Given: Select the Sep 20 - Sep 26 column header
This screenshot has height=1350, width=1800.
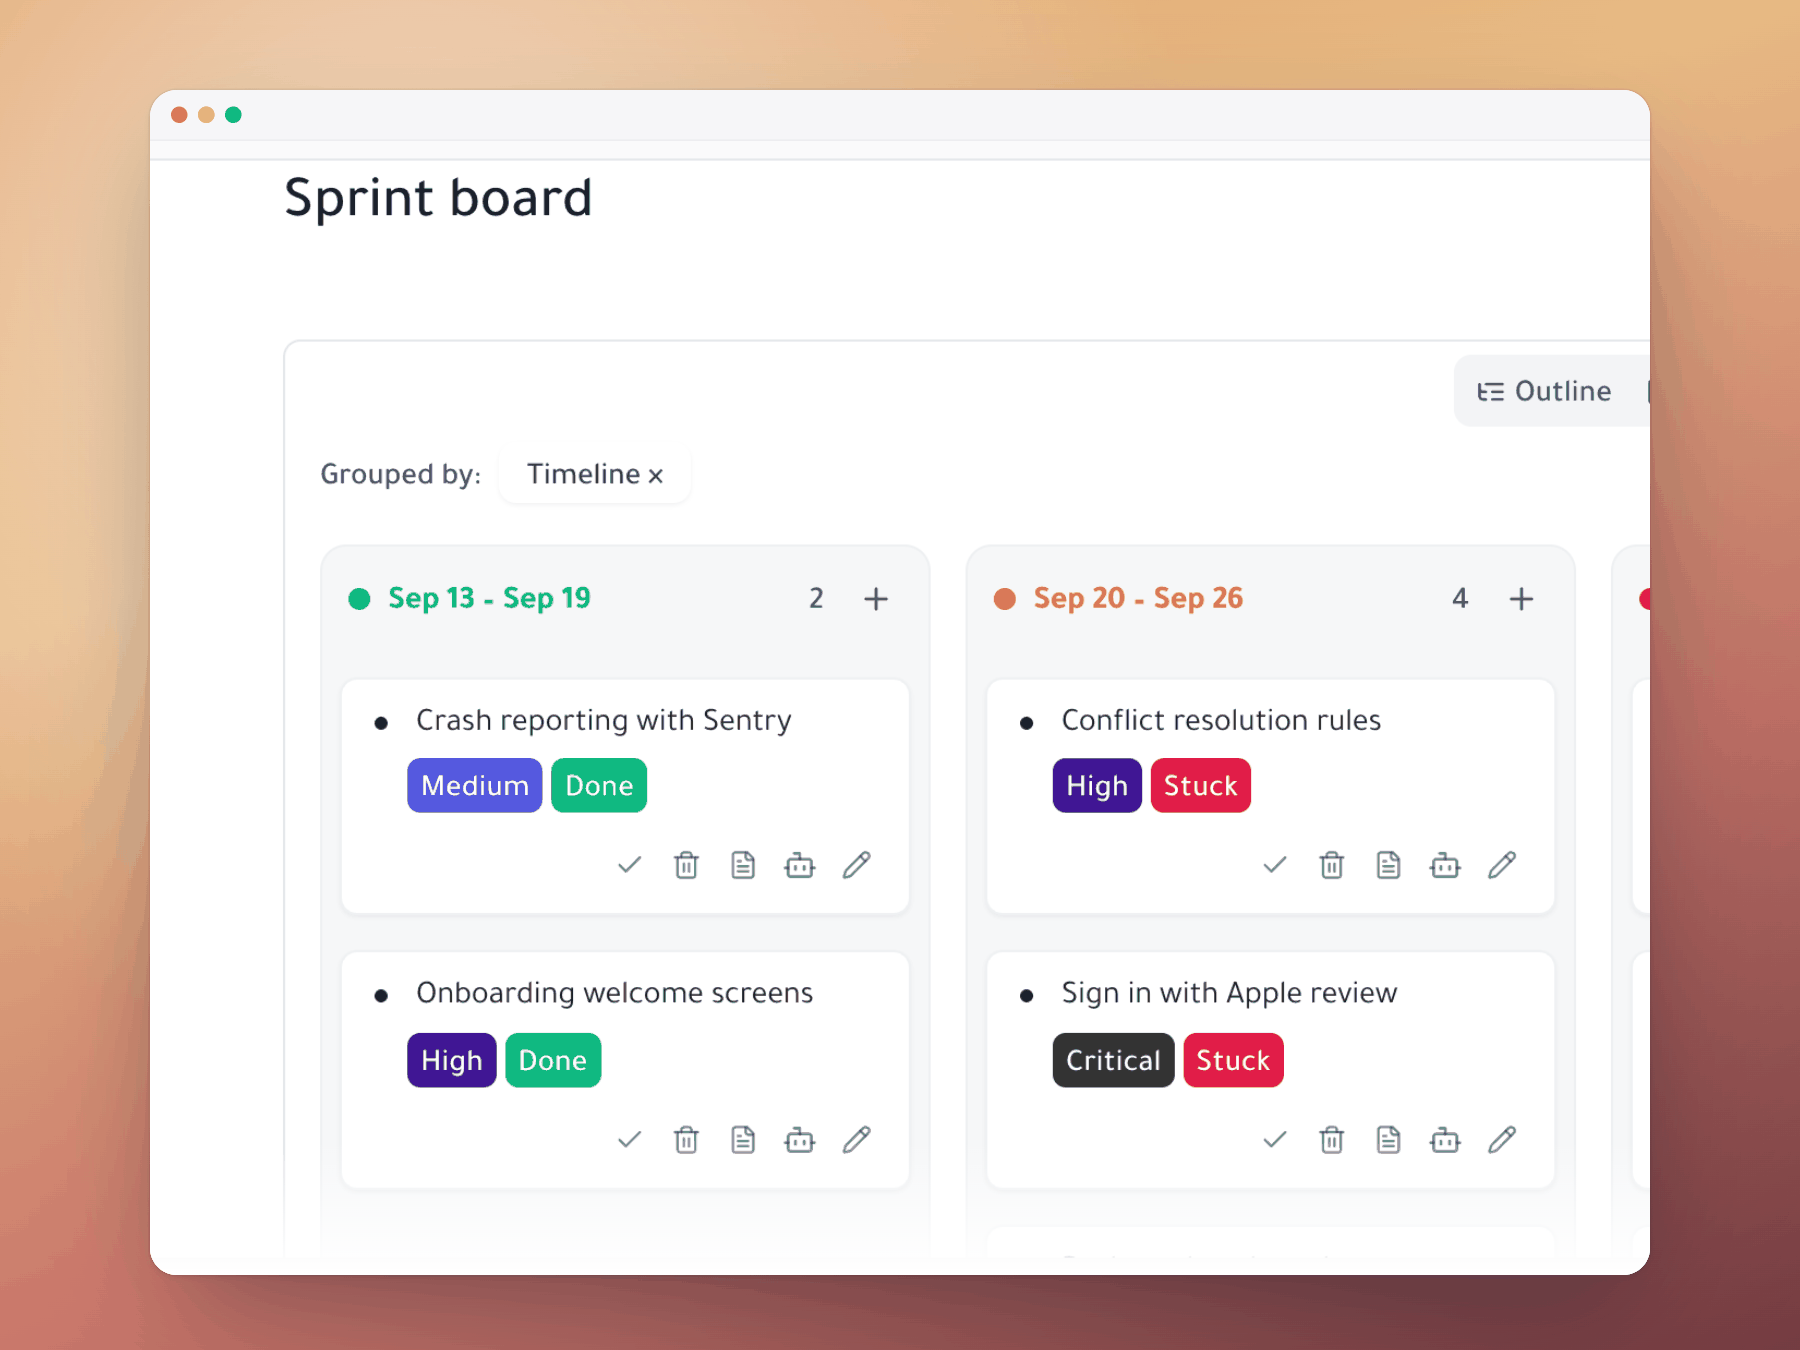Looking at the screenshot, I should pos(1139,598).
